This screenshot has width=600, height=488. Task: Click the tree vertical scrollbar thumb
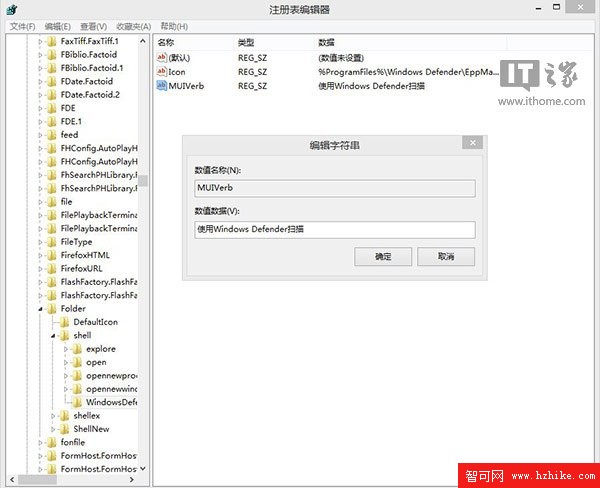point(143,180)
